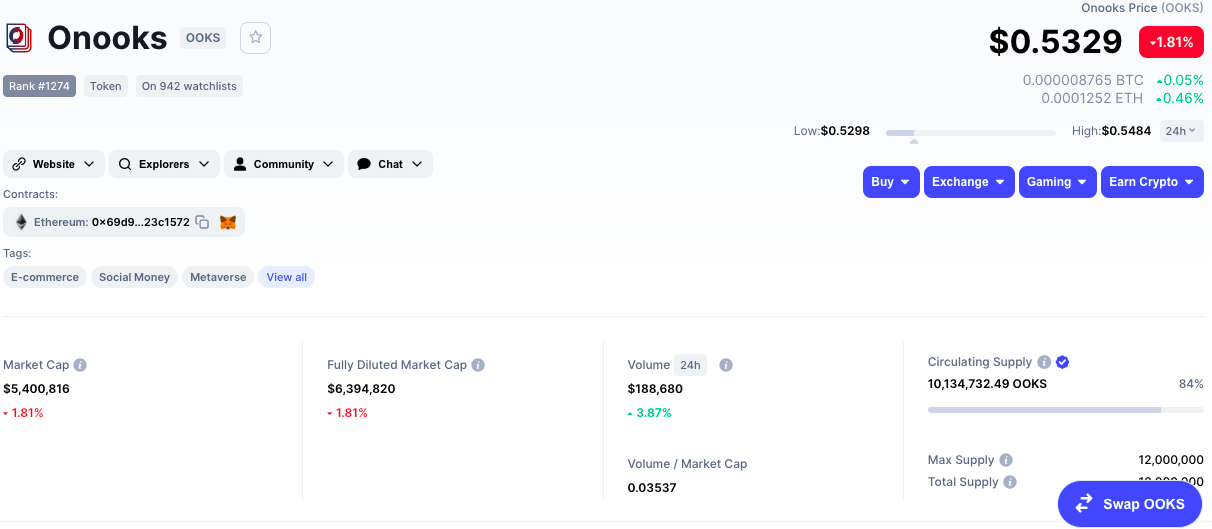Click the circulating supply progress bar
Image resolution: width=1212 pixels, height=529 pixels.
coord(1066,410)
